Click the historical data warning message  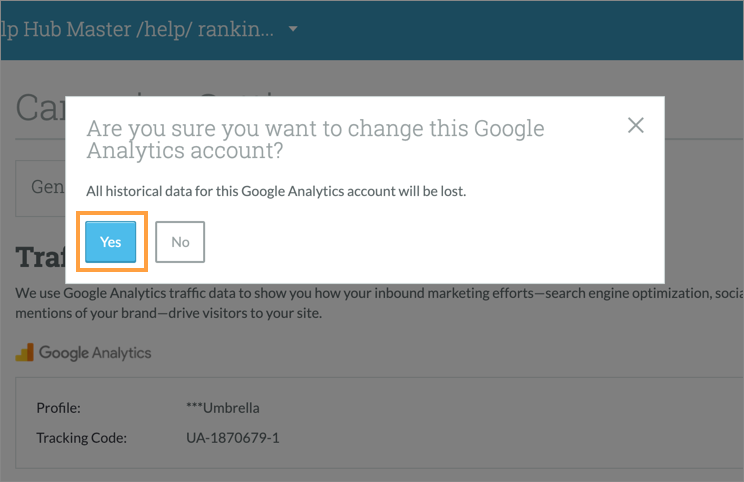tap(276, 190)
